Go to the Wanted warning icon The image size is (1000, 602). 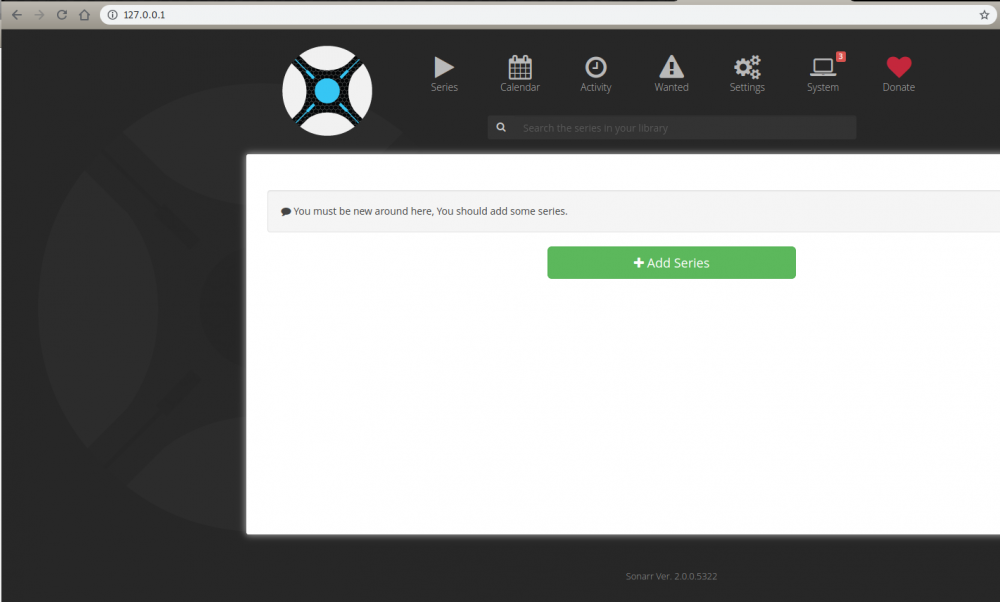click(671, 66)
